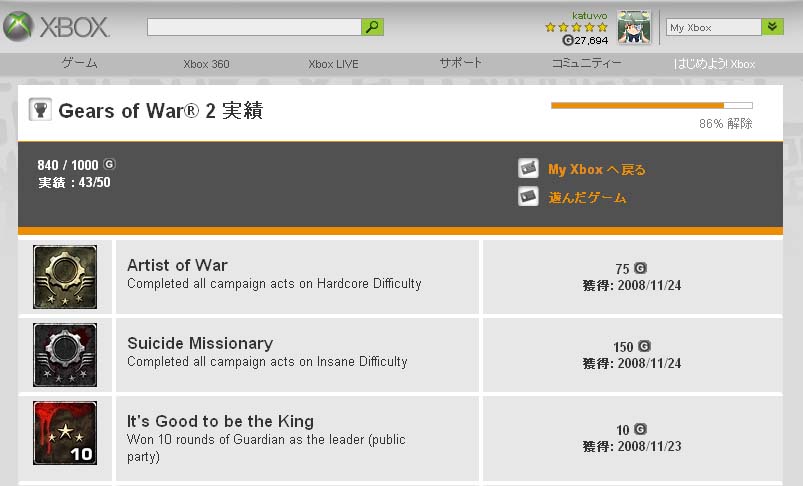Click the Won 10 rounds of Guardian description

click(266, 448)
